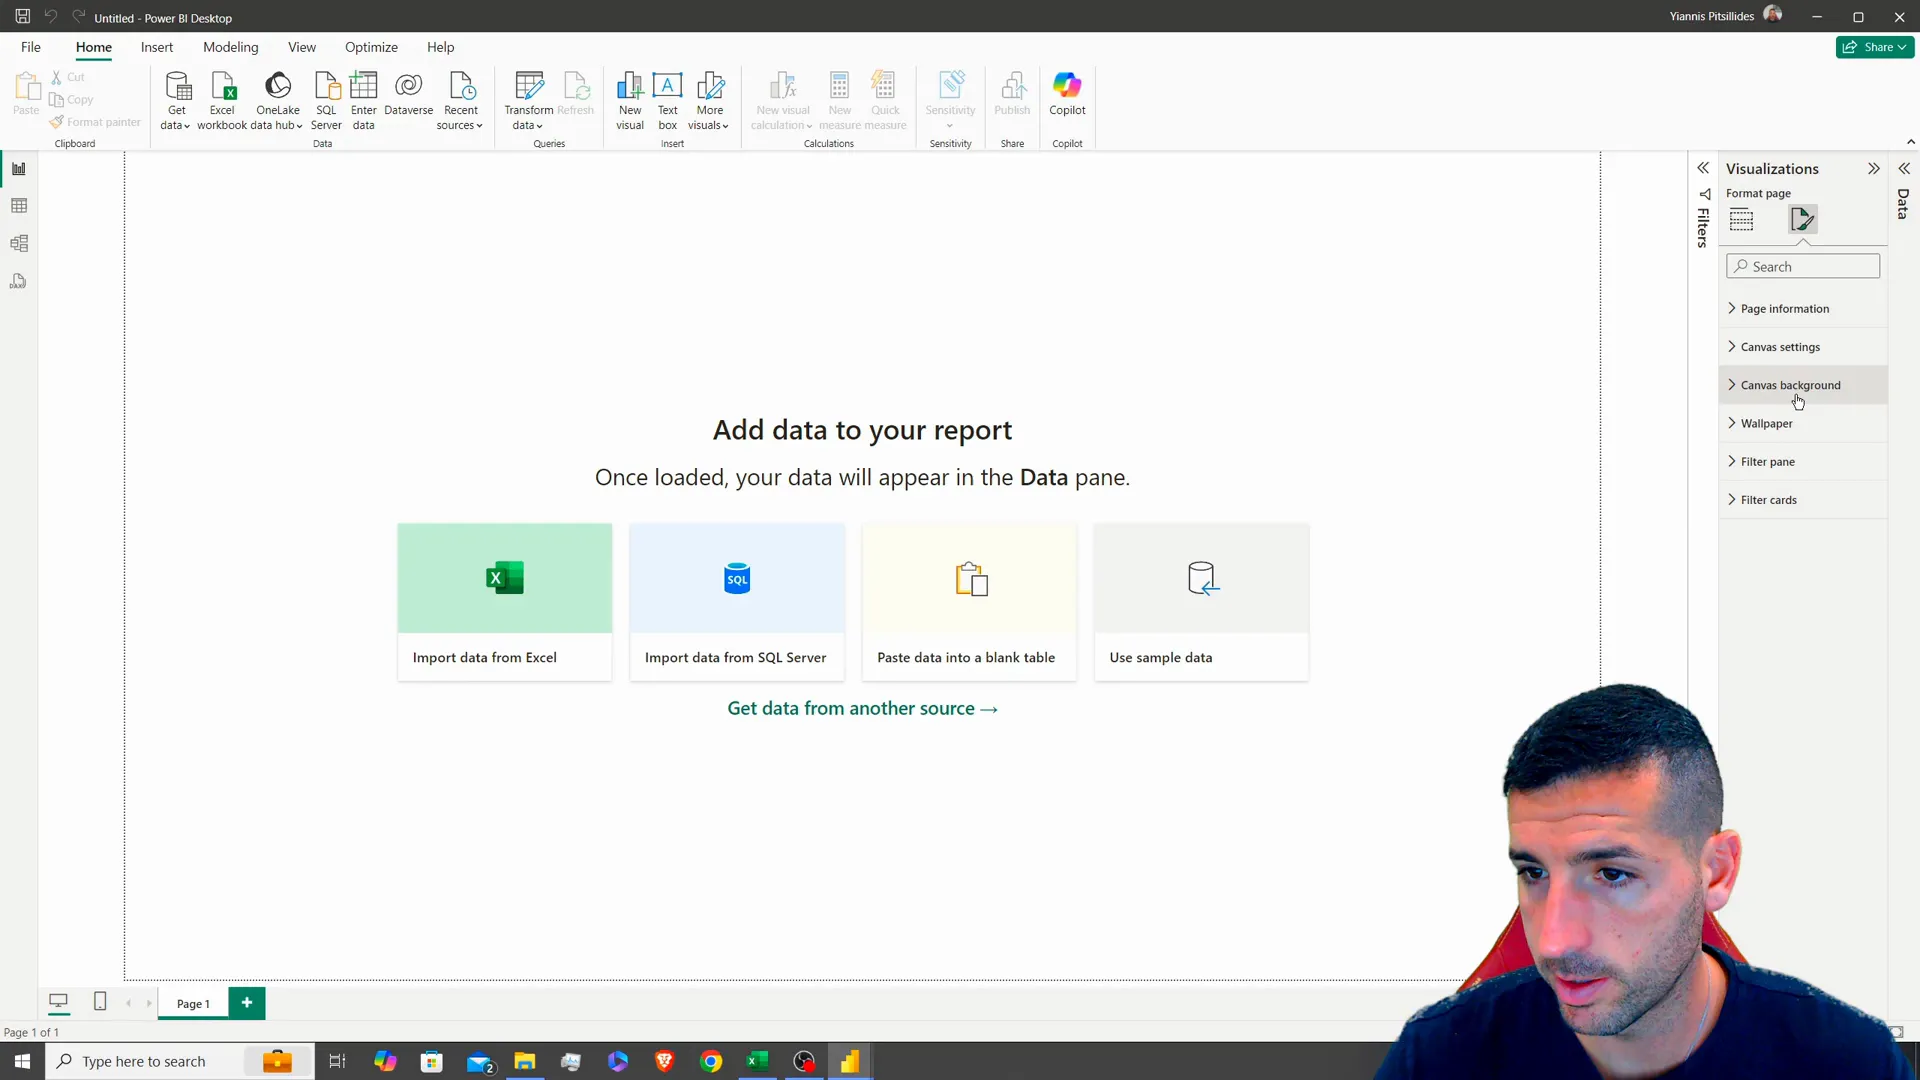Open the Get data source menu
Screen dimensions: 1920x1080
[x=176, y=101]
